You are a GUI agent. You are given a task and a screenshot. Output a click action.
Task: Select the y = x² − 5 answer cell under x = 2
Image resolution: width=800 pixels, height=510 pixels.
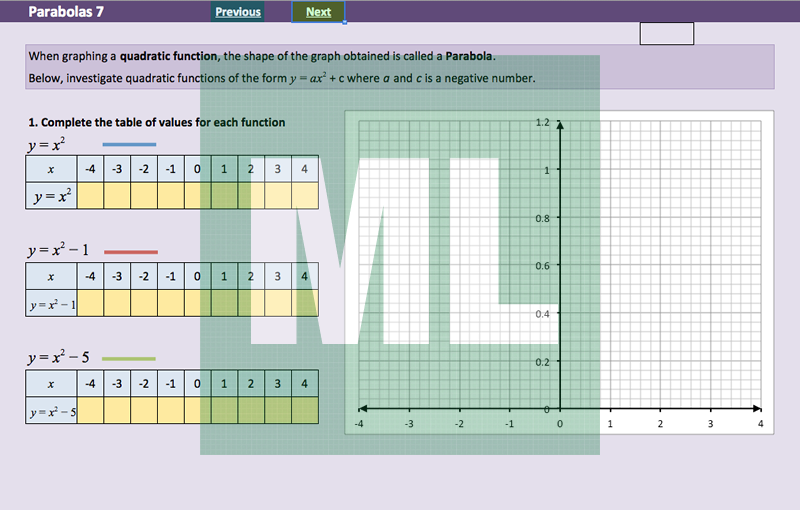point(250,410)
